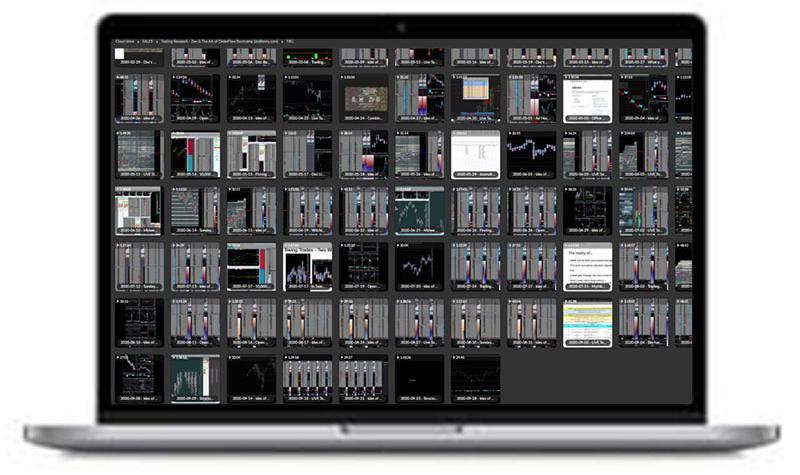The height and width of the screenshot is (475, 800).
Task: Open the 'Swing Trades - Two W' video thumbnail
Action: [307, 267]
